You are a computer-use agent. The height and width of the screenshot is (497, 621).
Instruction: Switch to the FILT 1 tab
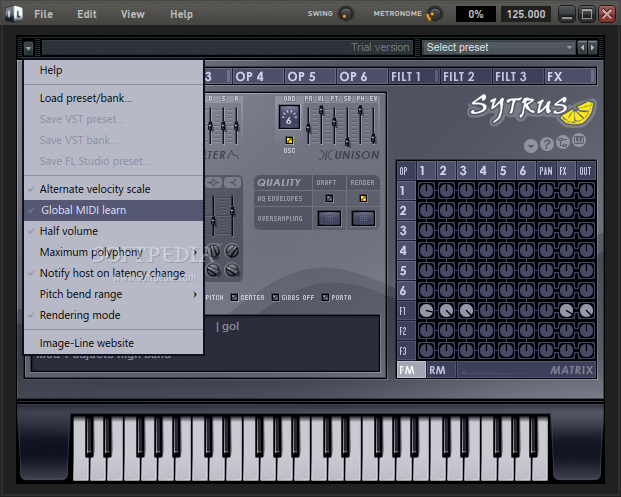(x=414, y=76)
